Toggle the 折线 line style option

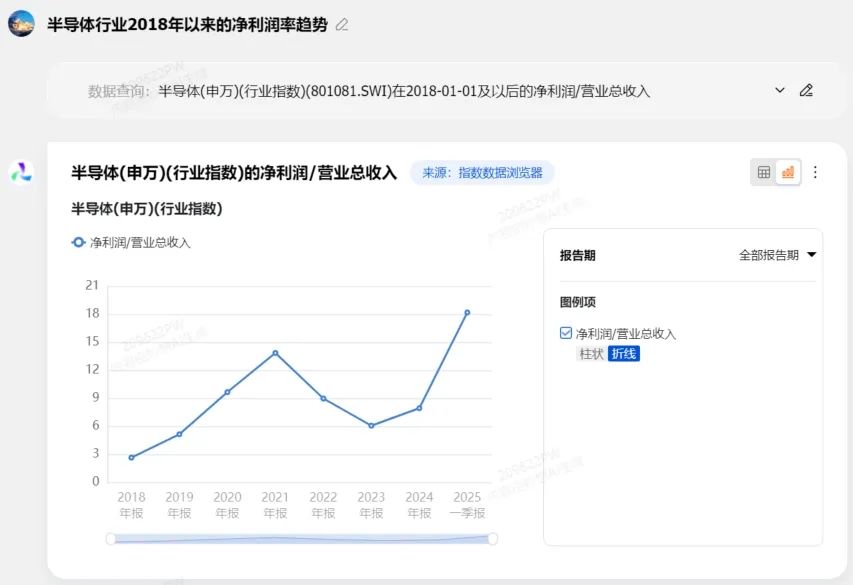click(623, 353)
